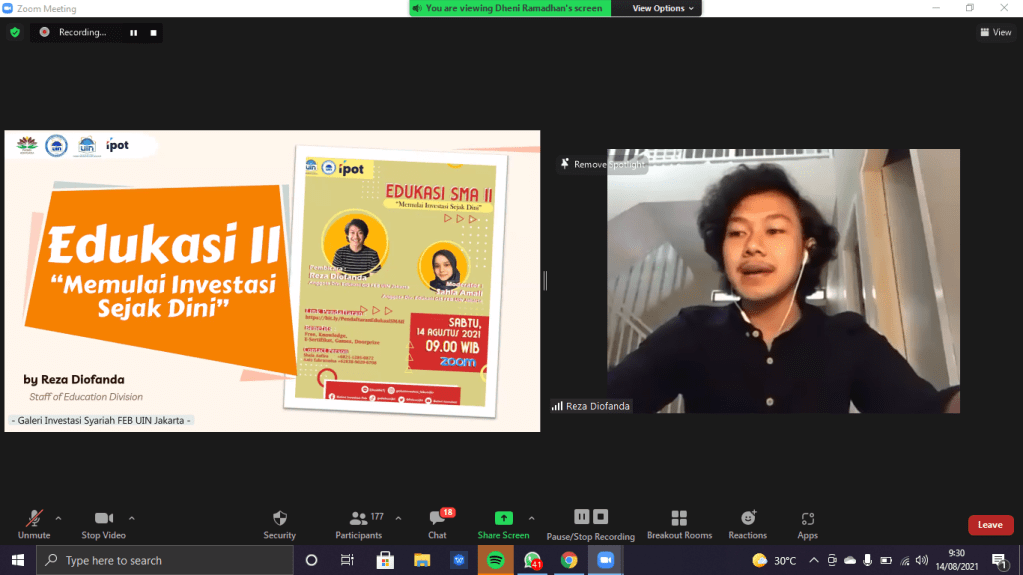
Task: Unmute the microphone
Action: [x=34, y=518]
